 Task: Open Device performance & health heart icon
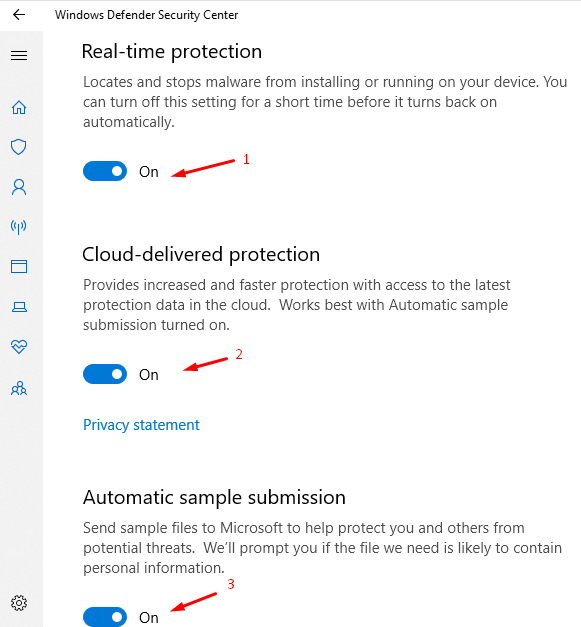[19, 346]
